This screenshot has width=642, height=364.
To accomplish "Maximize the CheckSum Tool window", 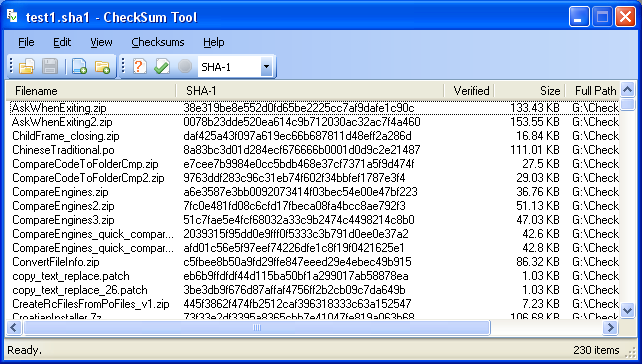I will 602,17.
